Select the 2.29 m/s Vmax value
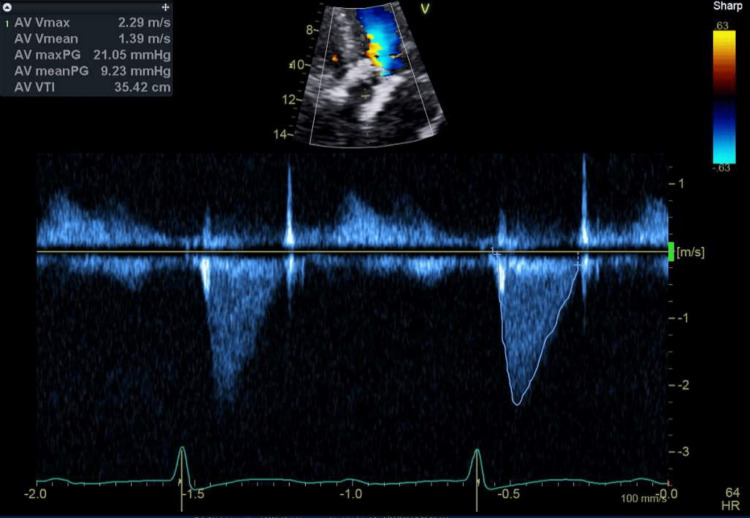Image resolution: width=750 pixels, height=518 pixels. pyautogui.click(x=144, y=22)
